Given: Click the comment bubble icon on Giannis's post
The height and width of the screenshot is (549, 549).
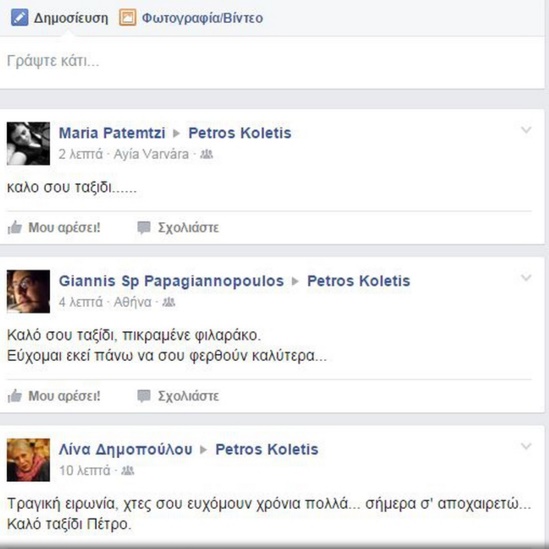Looking at the screenshot, I should pyautogui.click(x=144, y=396).
